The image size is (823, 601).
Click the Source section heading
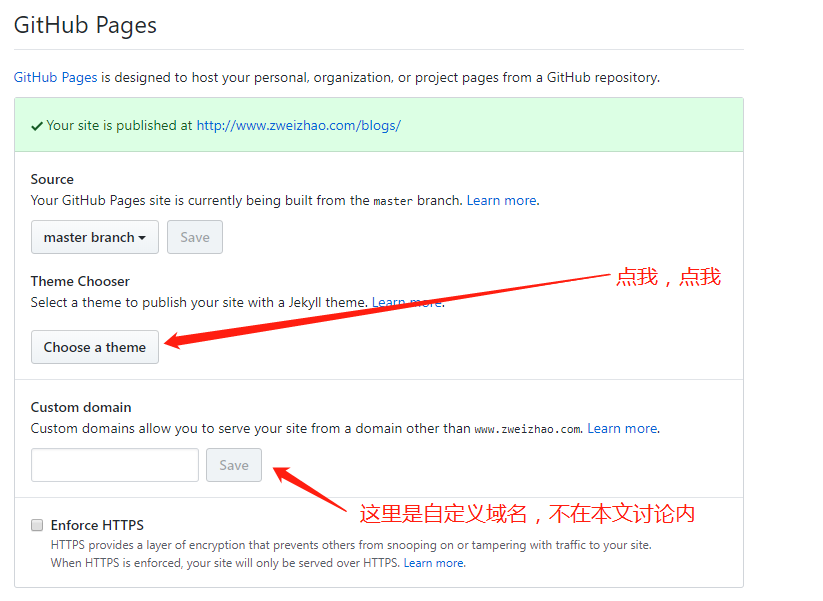click(x=52, y=180)
